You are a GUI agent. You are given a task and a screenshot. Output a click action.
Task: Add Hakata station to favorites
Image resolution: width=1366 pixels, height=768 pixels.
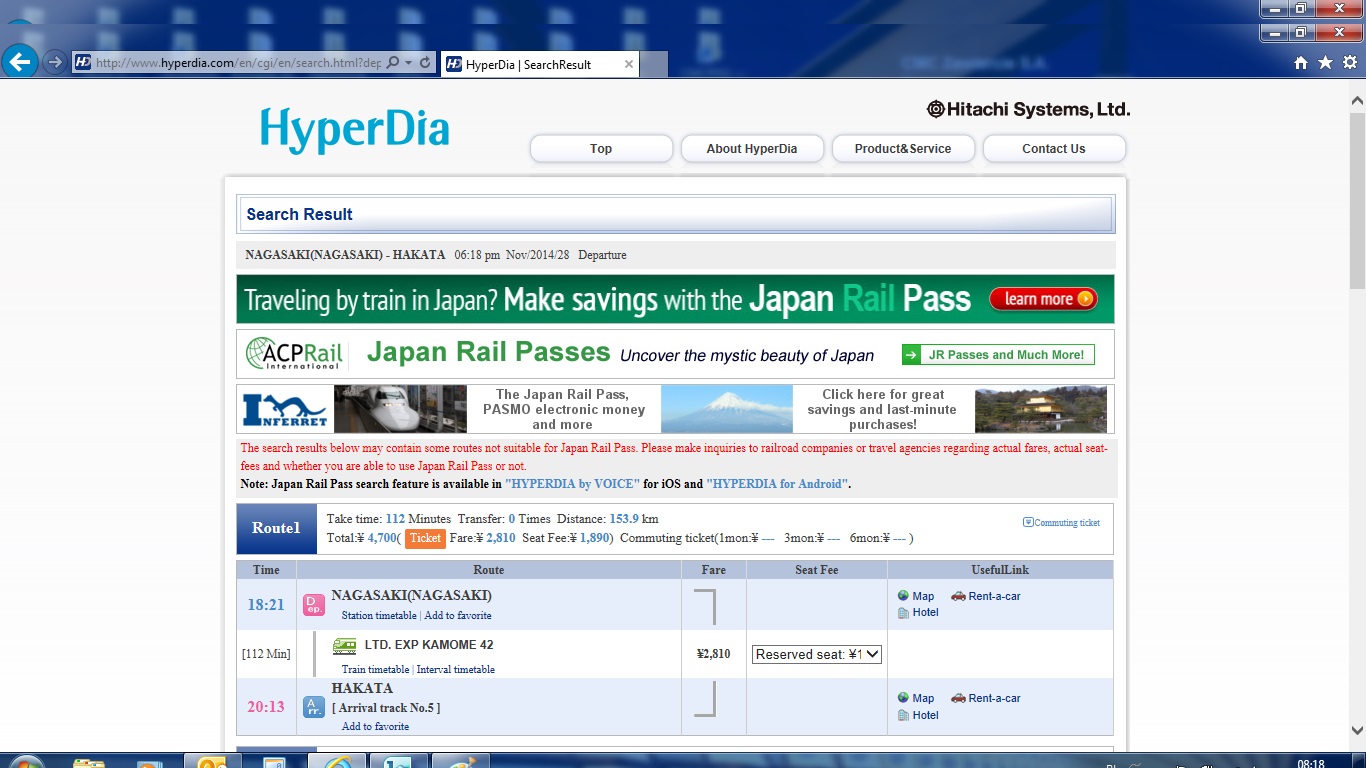point(376,726)
